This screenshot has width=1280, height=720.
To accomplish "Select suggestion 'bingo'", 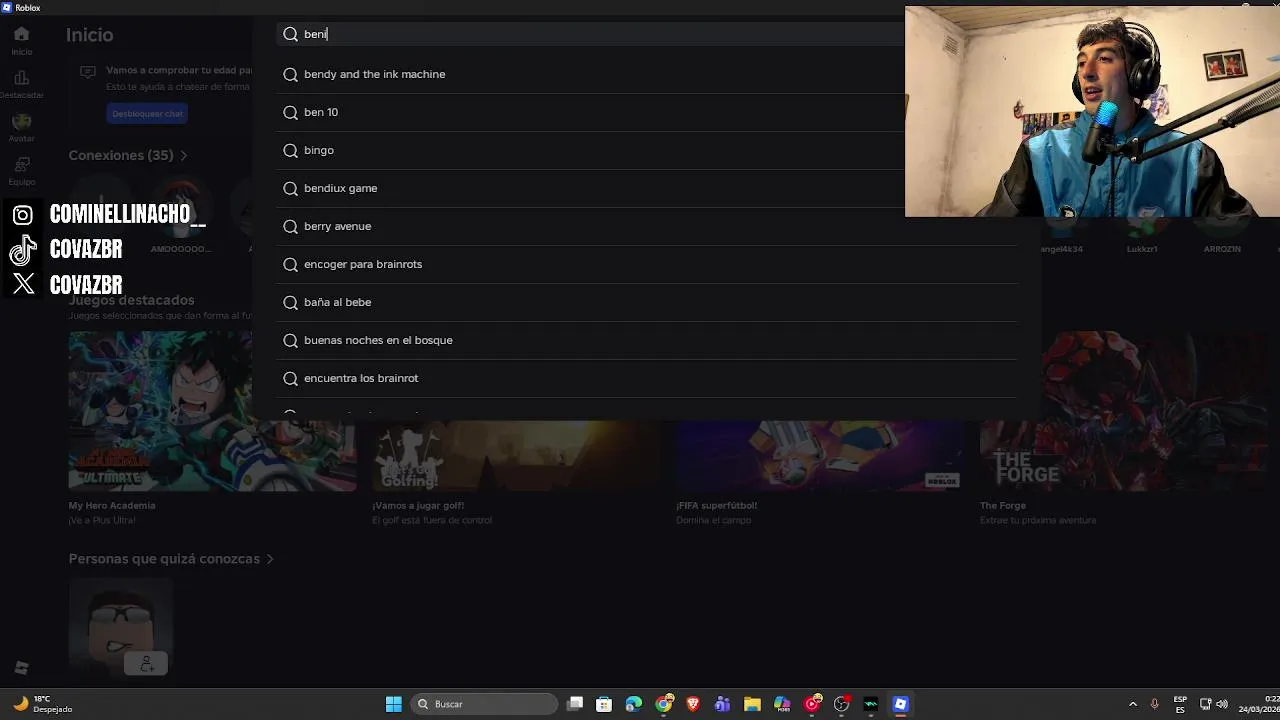I will (x=647, y=150).
